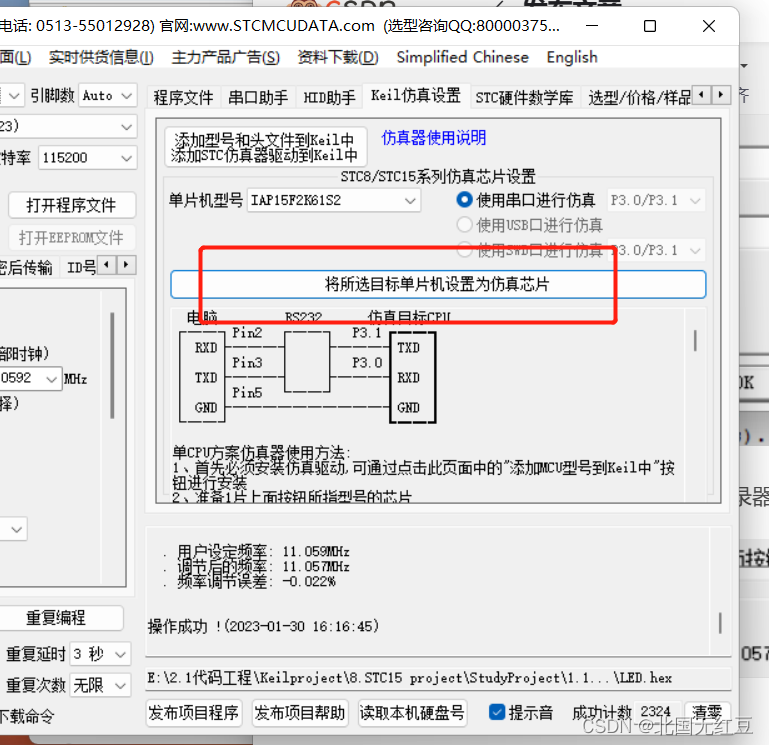Minimize the STC-ISP window
The height and width of the screenshot is (745, 769).
[592, 26]
